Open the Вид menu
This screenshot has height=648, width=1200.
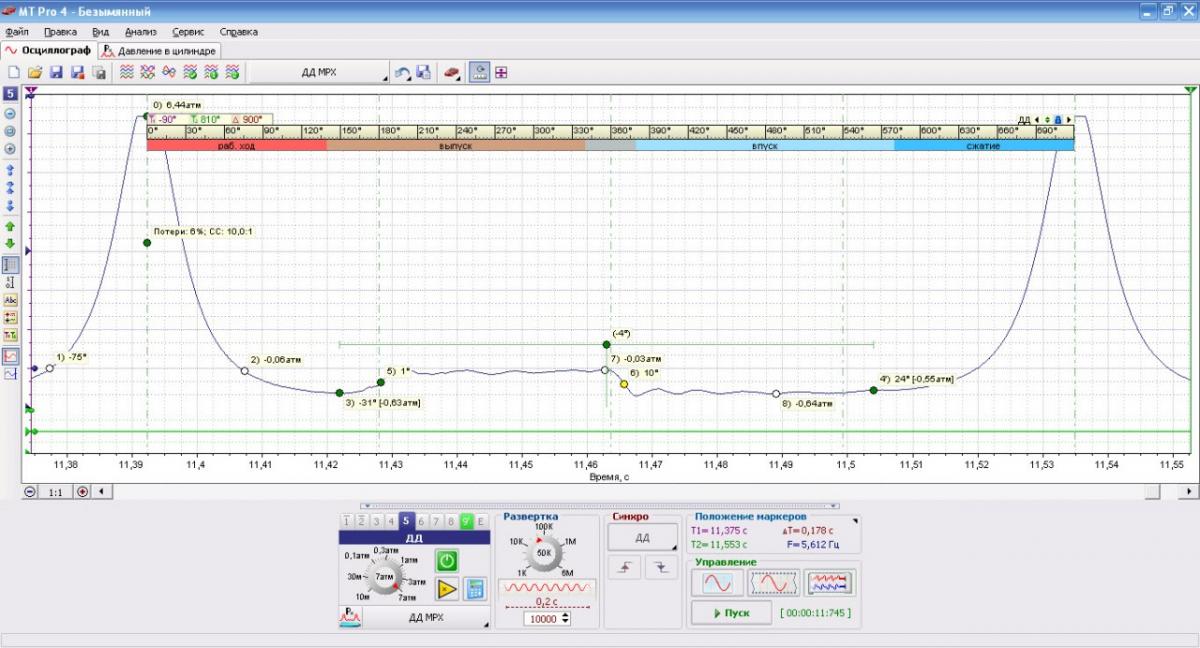(101, 32)
